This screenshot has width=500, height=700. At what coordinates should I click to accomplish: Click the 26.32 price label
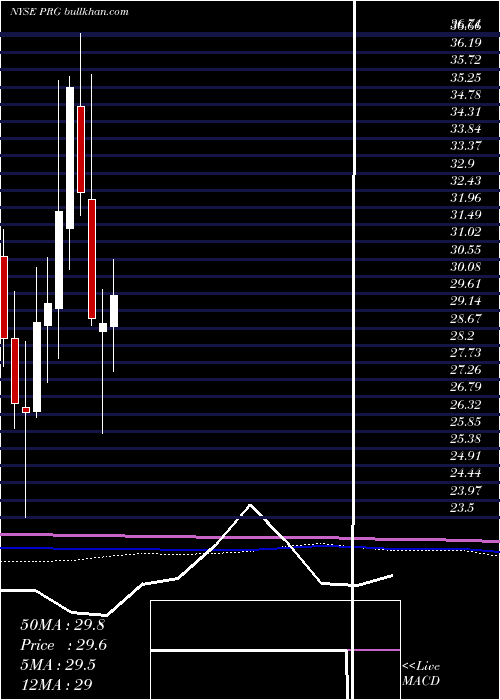point(466,404)
